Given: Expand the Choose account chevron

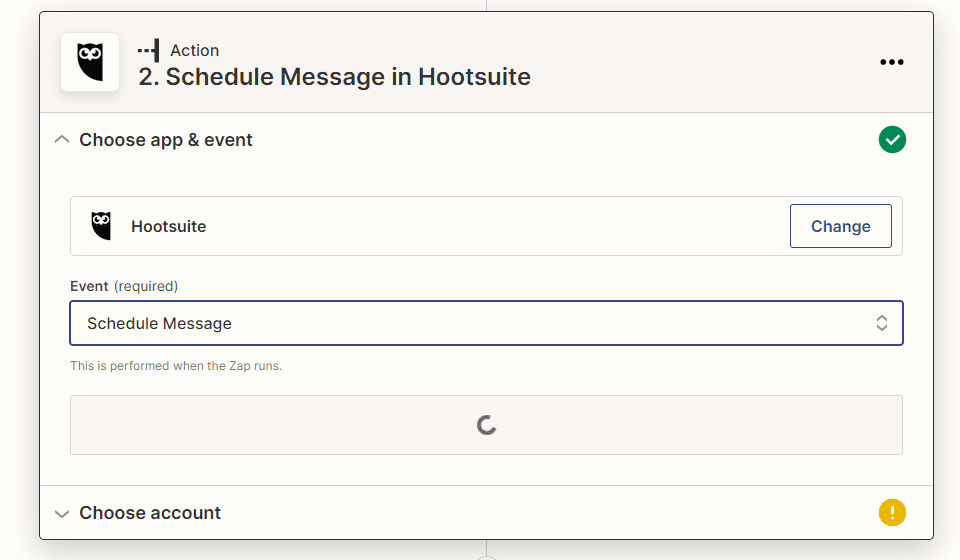Looking at the screenshot, I should 62,513.
